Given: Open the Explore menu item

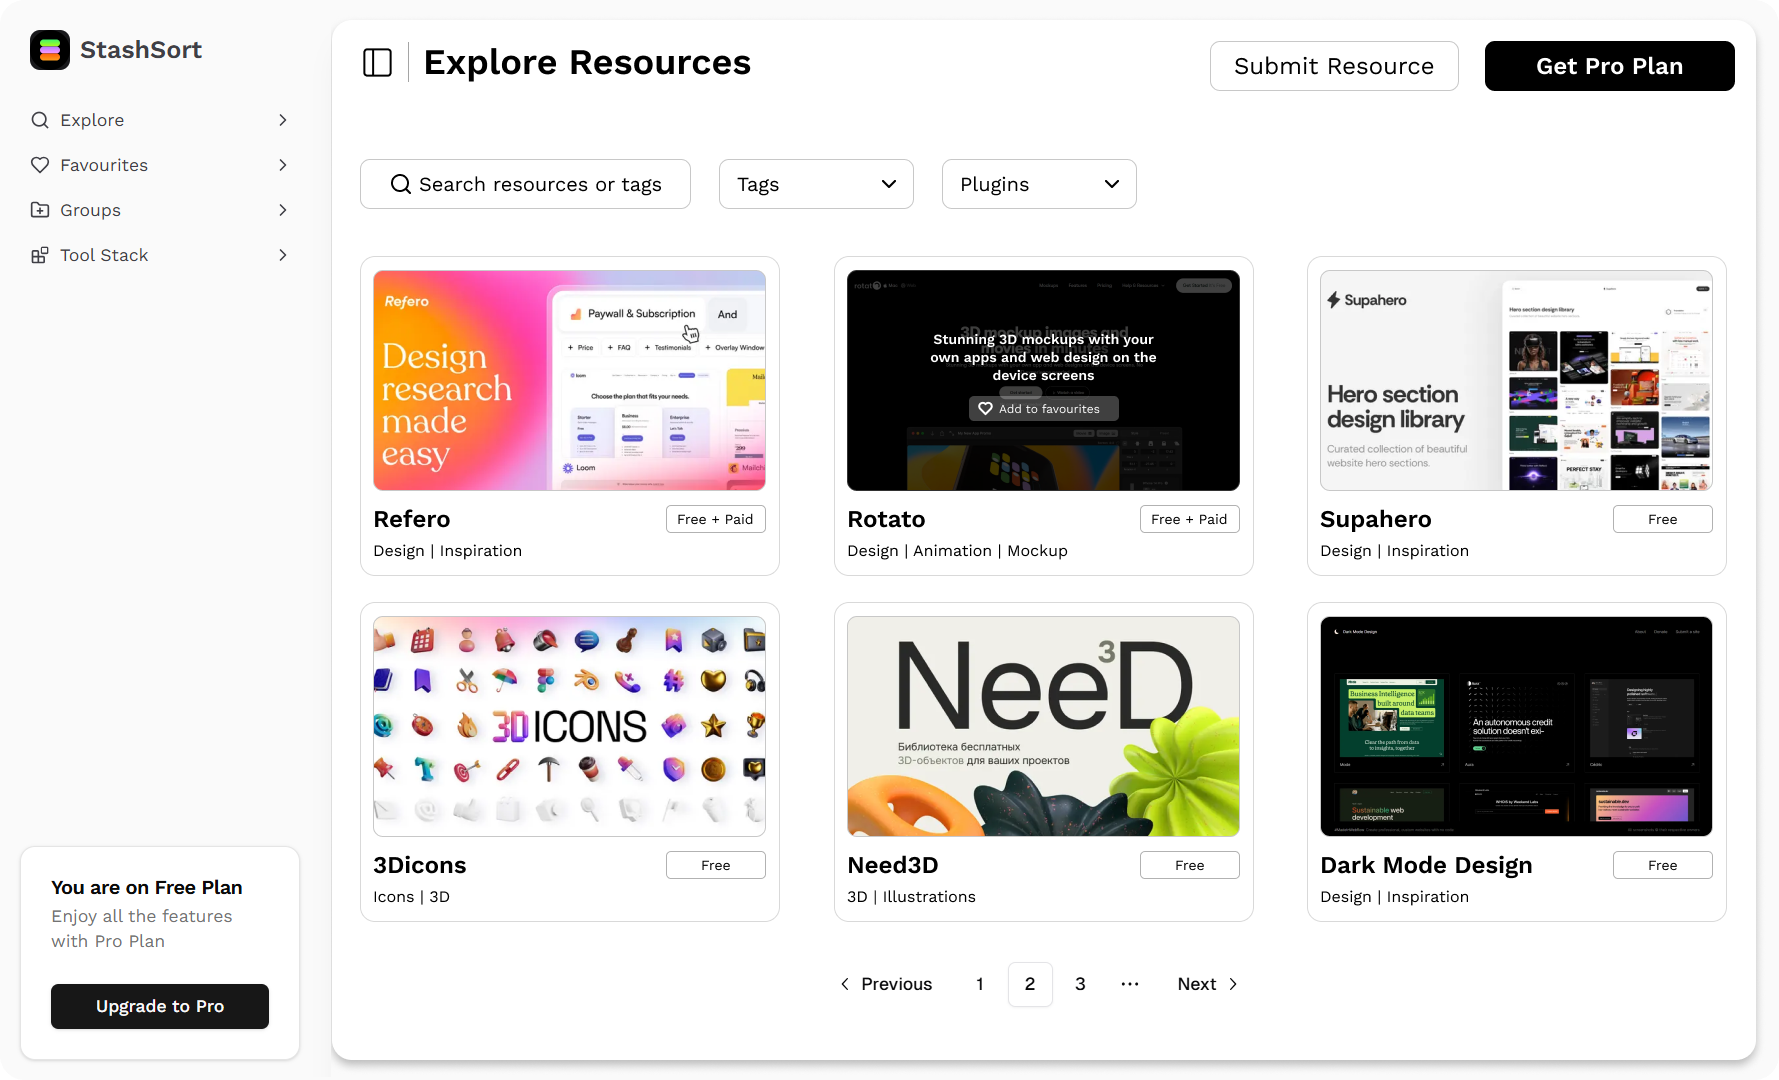Looking at the screenshot, I should (x=160, y=120).
